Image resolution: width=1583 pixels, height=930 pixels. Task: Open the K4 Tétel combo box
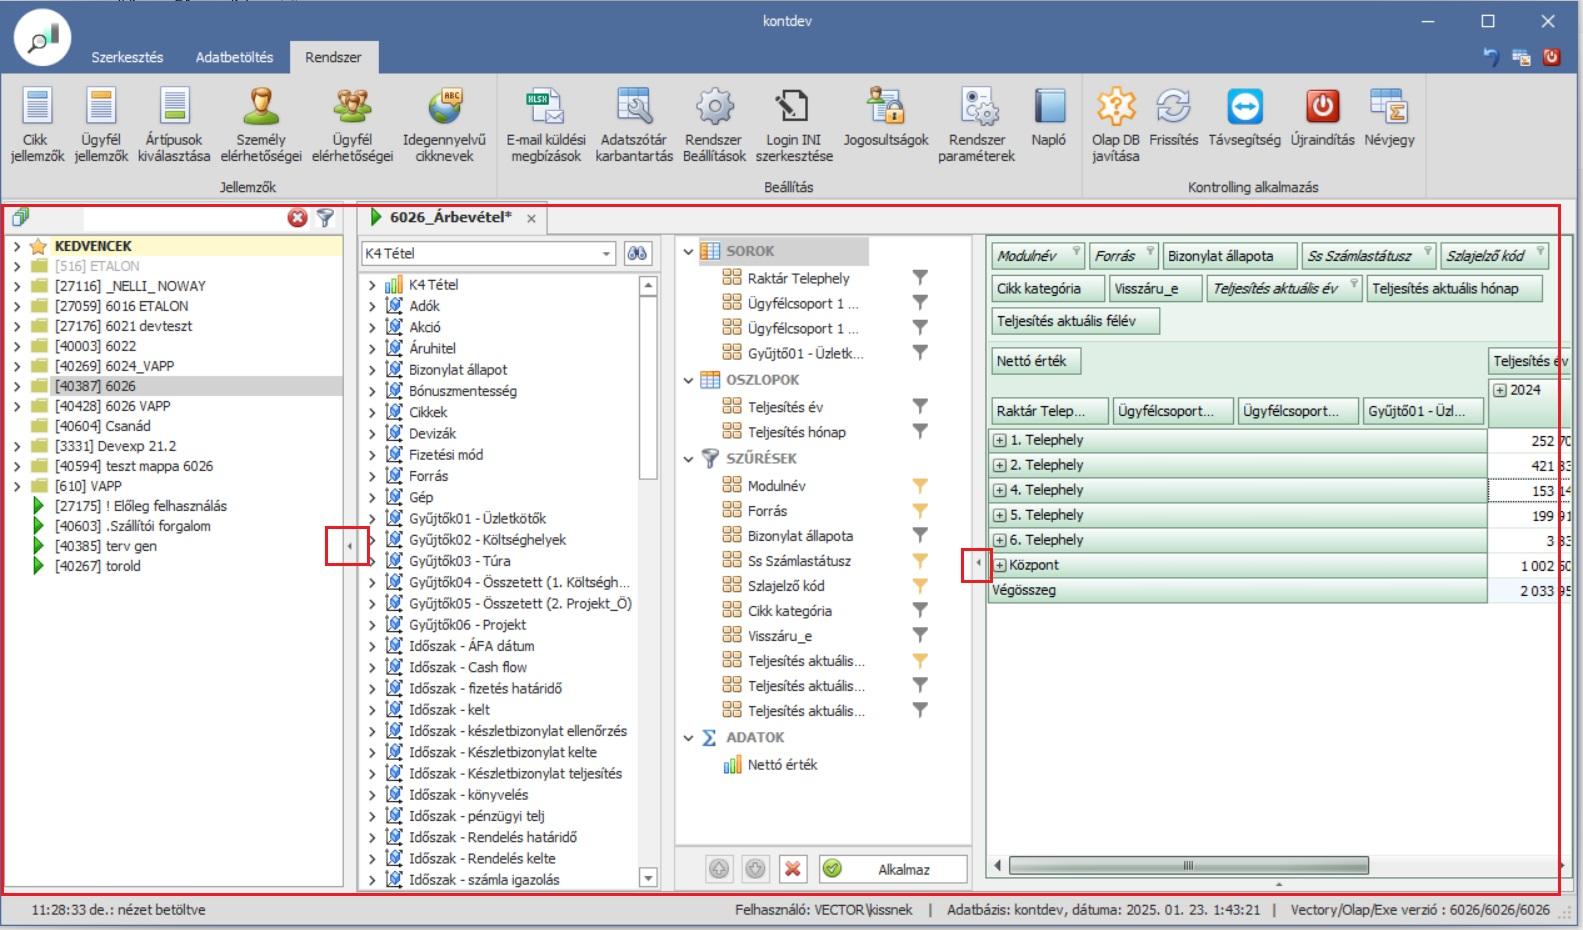point(606,254)
